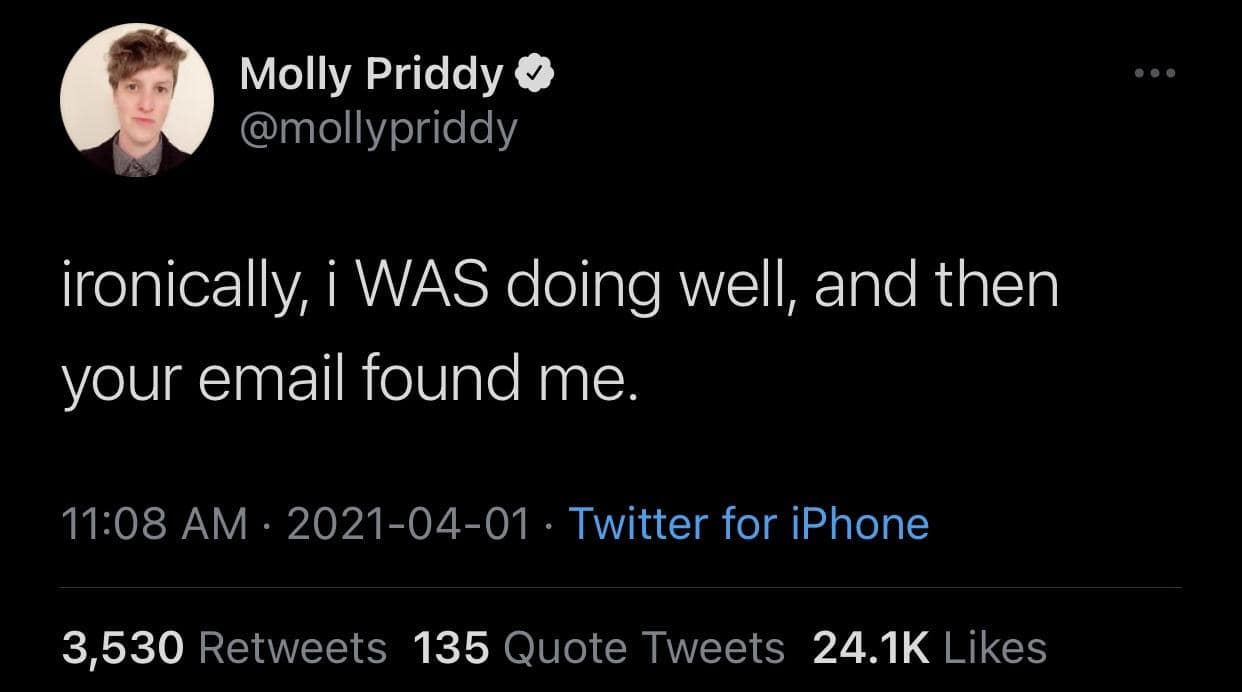Click the 135 quote count number
The height and width of the screenshot is (692, 1242).
point(451,647)
